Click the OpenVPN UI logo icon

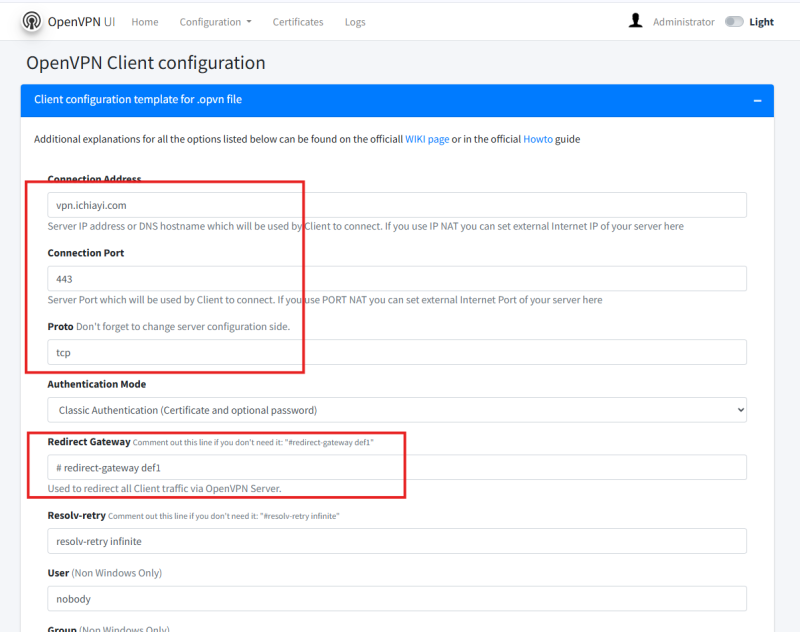pos(32,21)
